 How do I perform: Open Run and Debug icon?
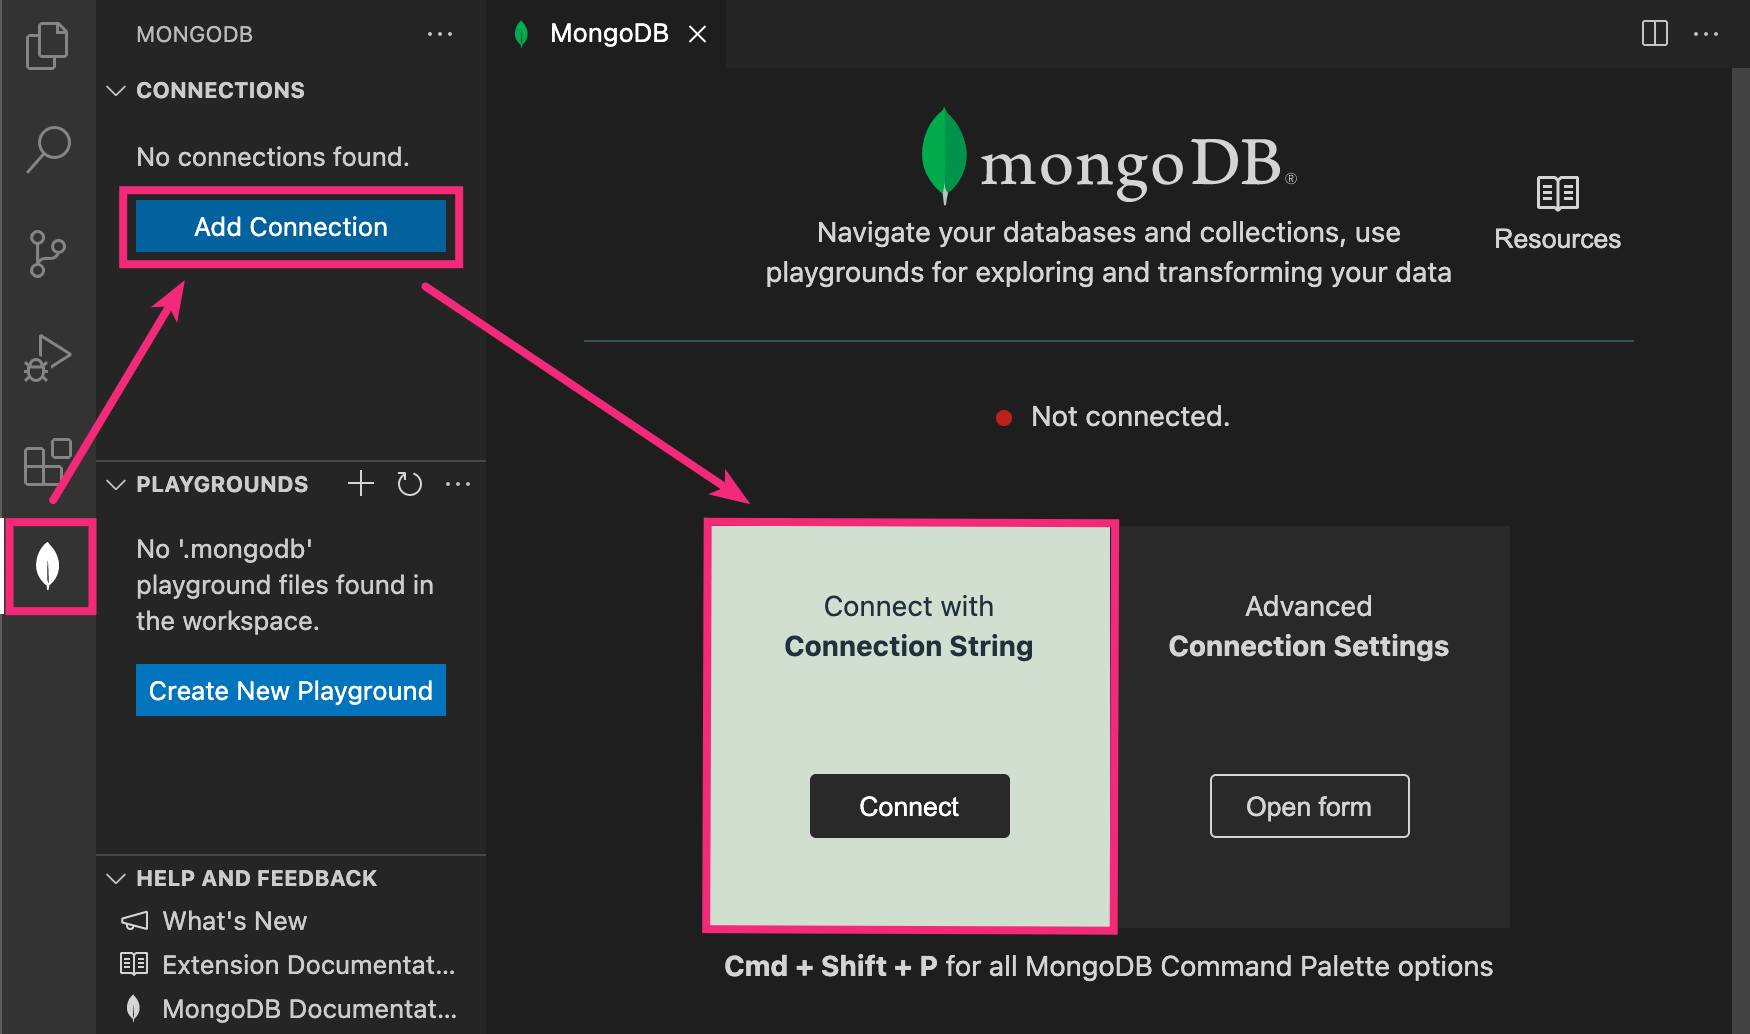[x=47, y=358]
